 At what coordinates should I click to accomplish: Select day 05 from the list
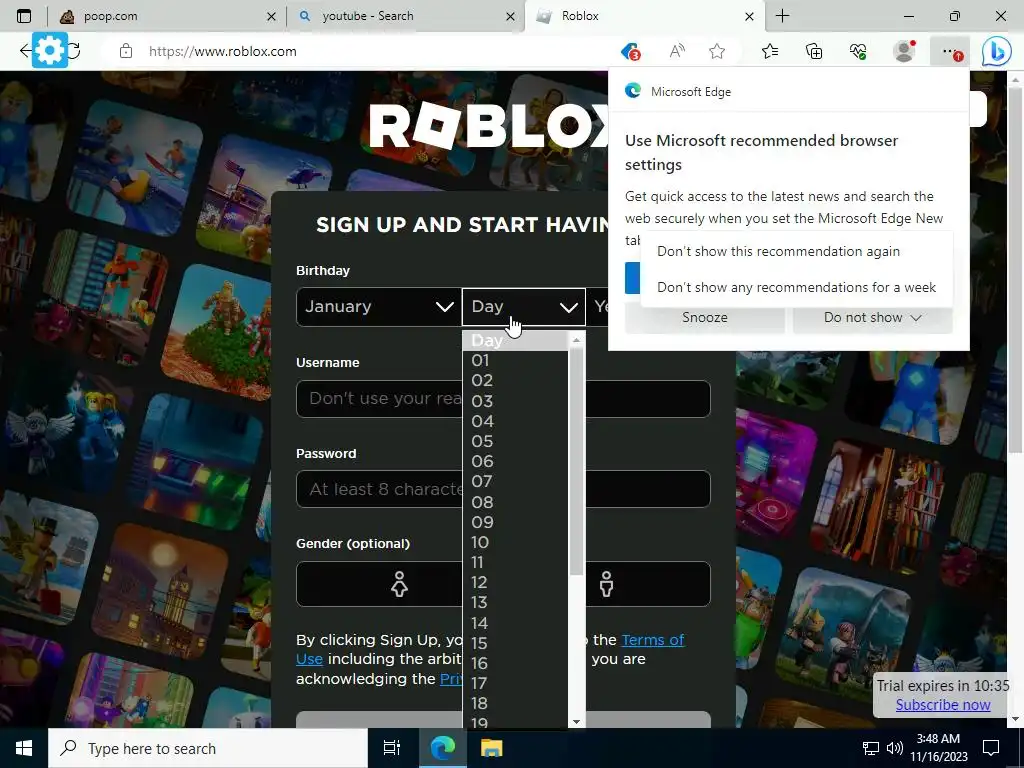(516, 441)
